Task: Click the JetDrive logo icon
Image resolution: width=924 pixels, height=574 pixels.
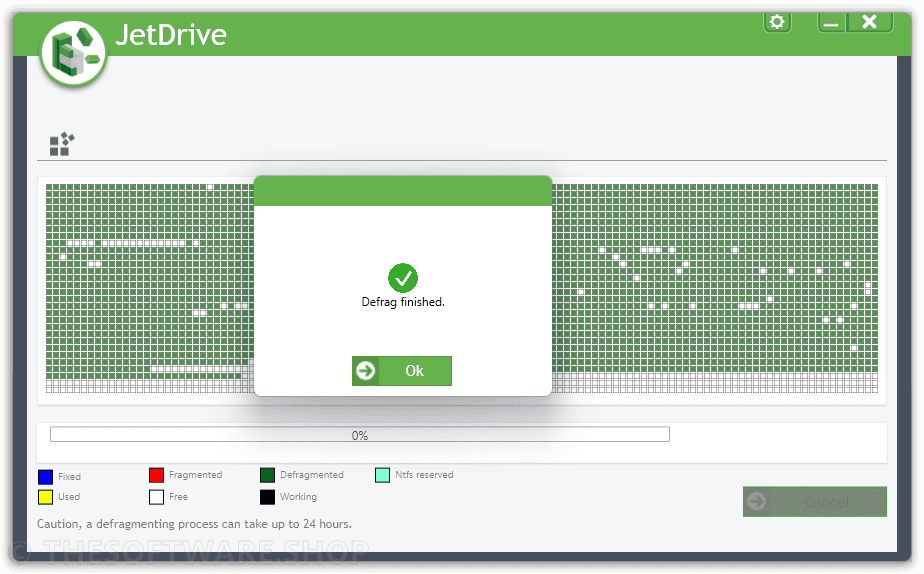Action: pos(74,54)
